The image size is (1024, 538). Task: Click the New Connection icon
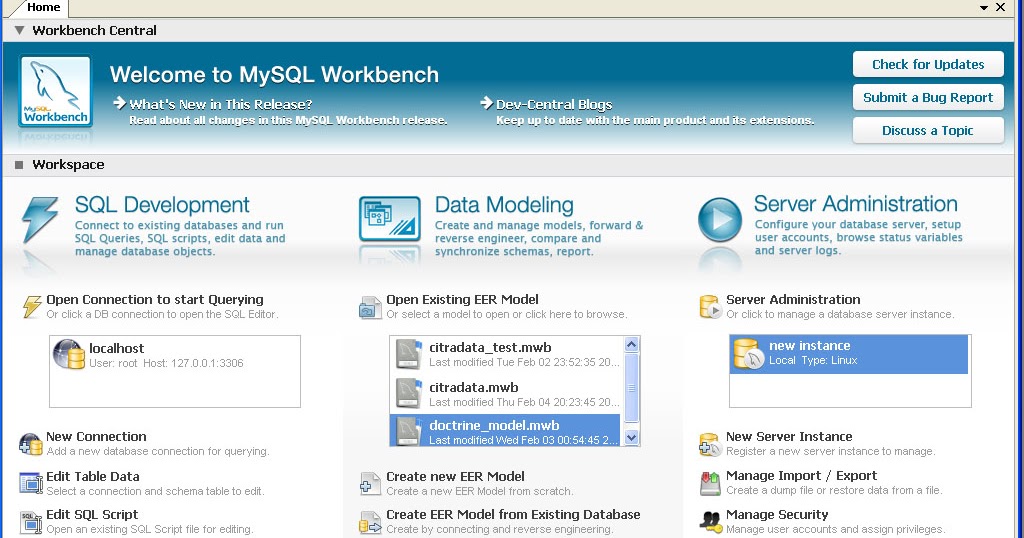(x=31, y=444)
